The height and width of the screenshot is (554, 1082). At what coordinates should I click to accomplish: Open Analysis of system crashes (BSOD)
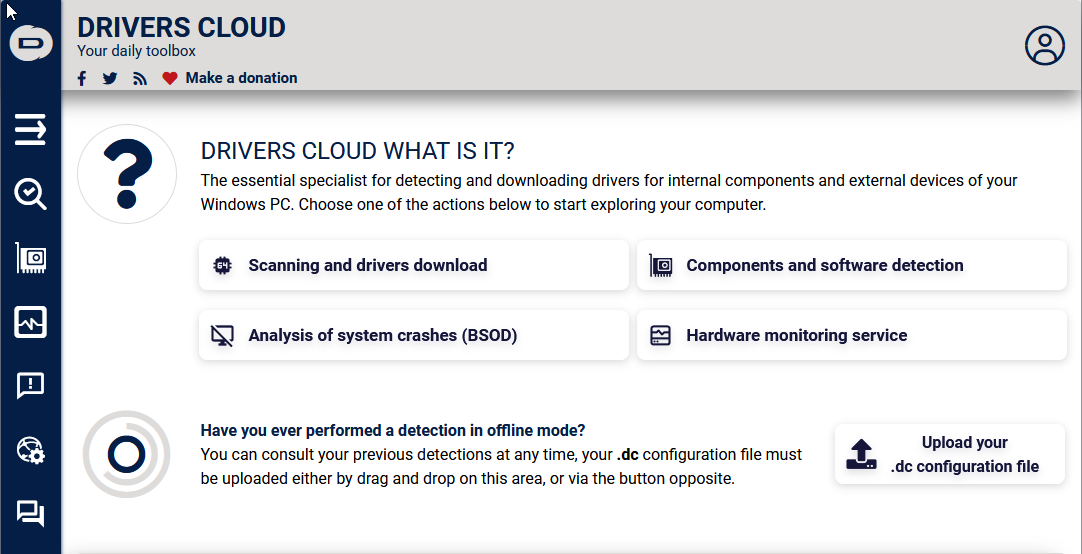pyautogui.click(x=414, y=335)
